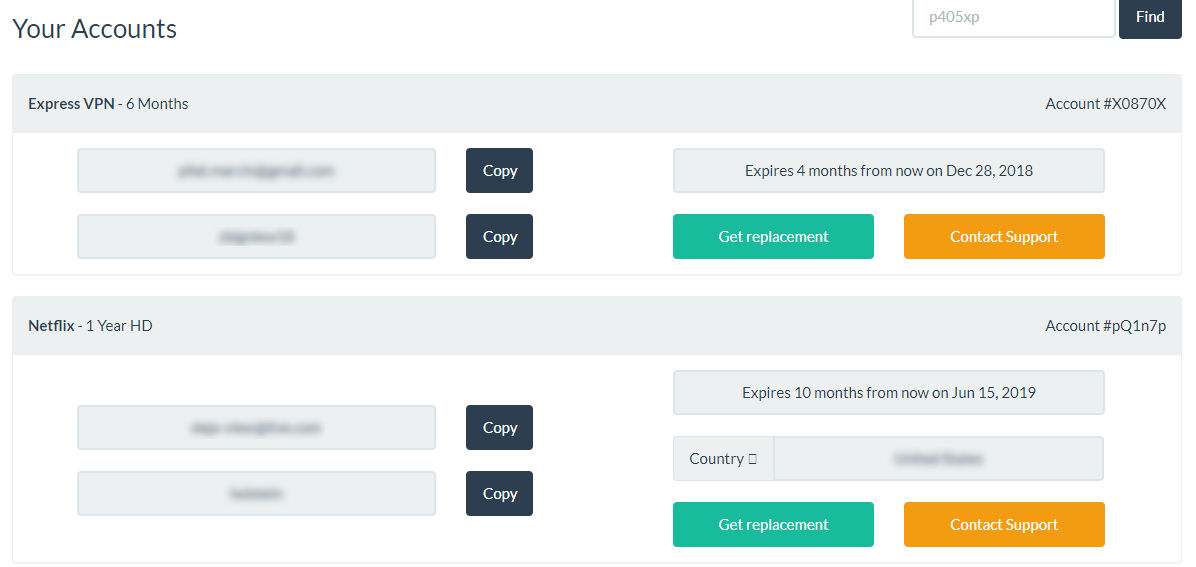Copy the Netflix email address

click(x=499, y=428)
